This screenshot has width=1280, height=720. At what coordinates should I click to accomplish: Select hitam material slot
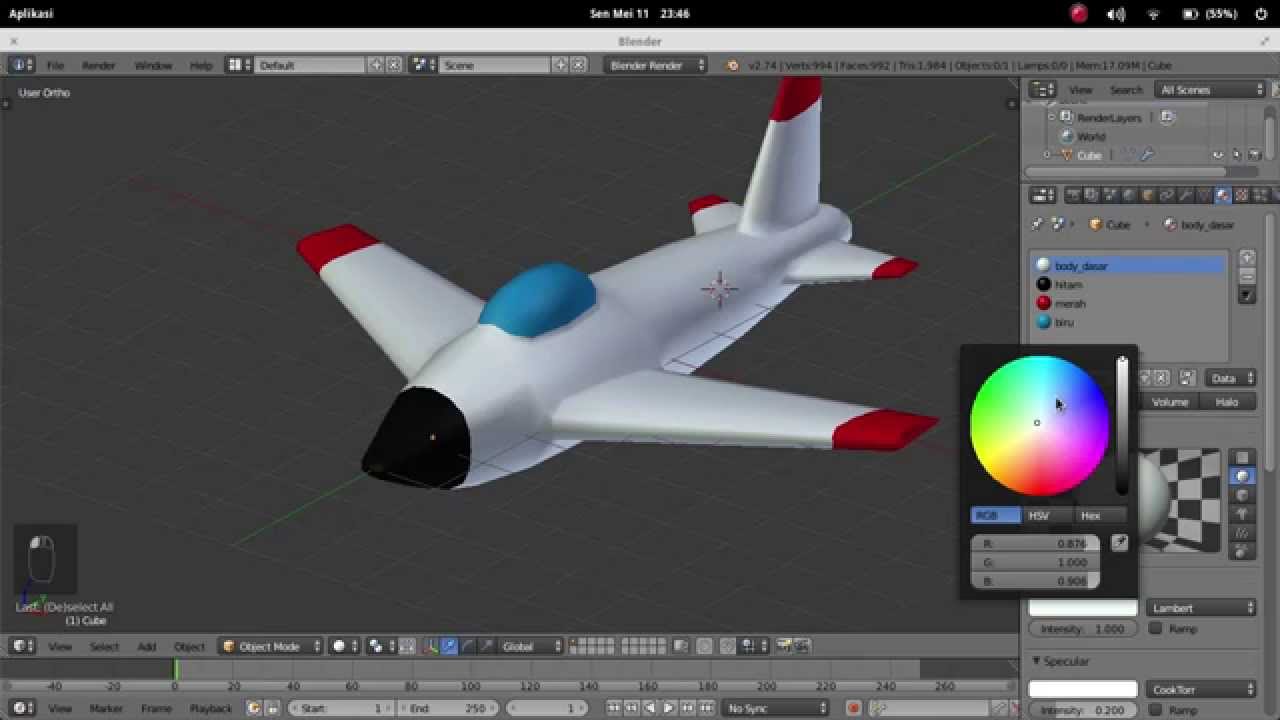click(1129, 284)
